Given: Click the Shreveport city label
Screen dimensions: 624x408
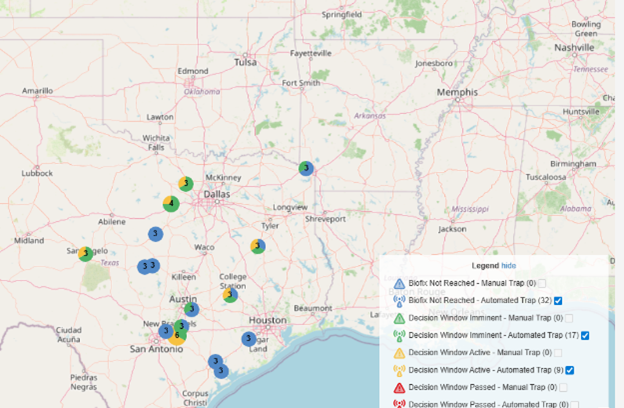Looking at the screenshot, I should (325, 219).
